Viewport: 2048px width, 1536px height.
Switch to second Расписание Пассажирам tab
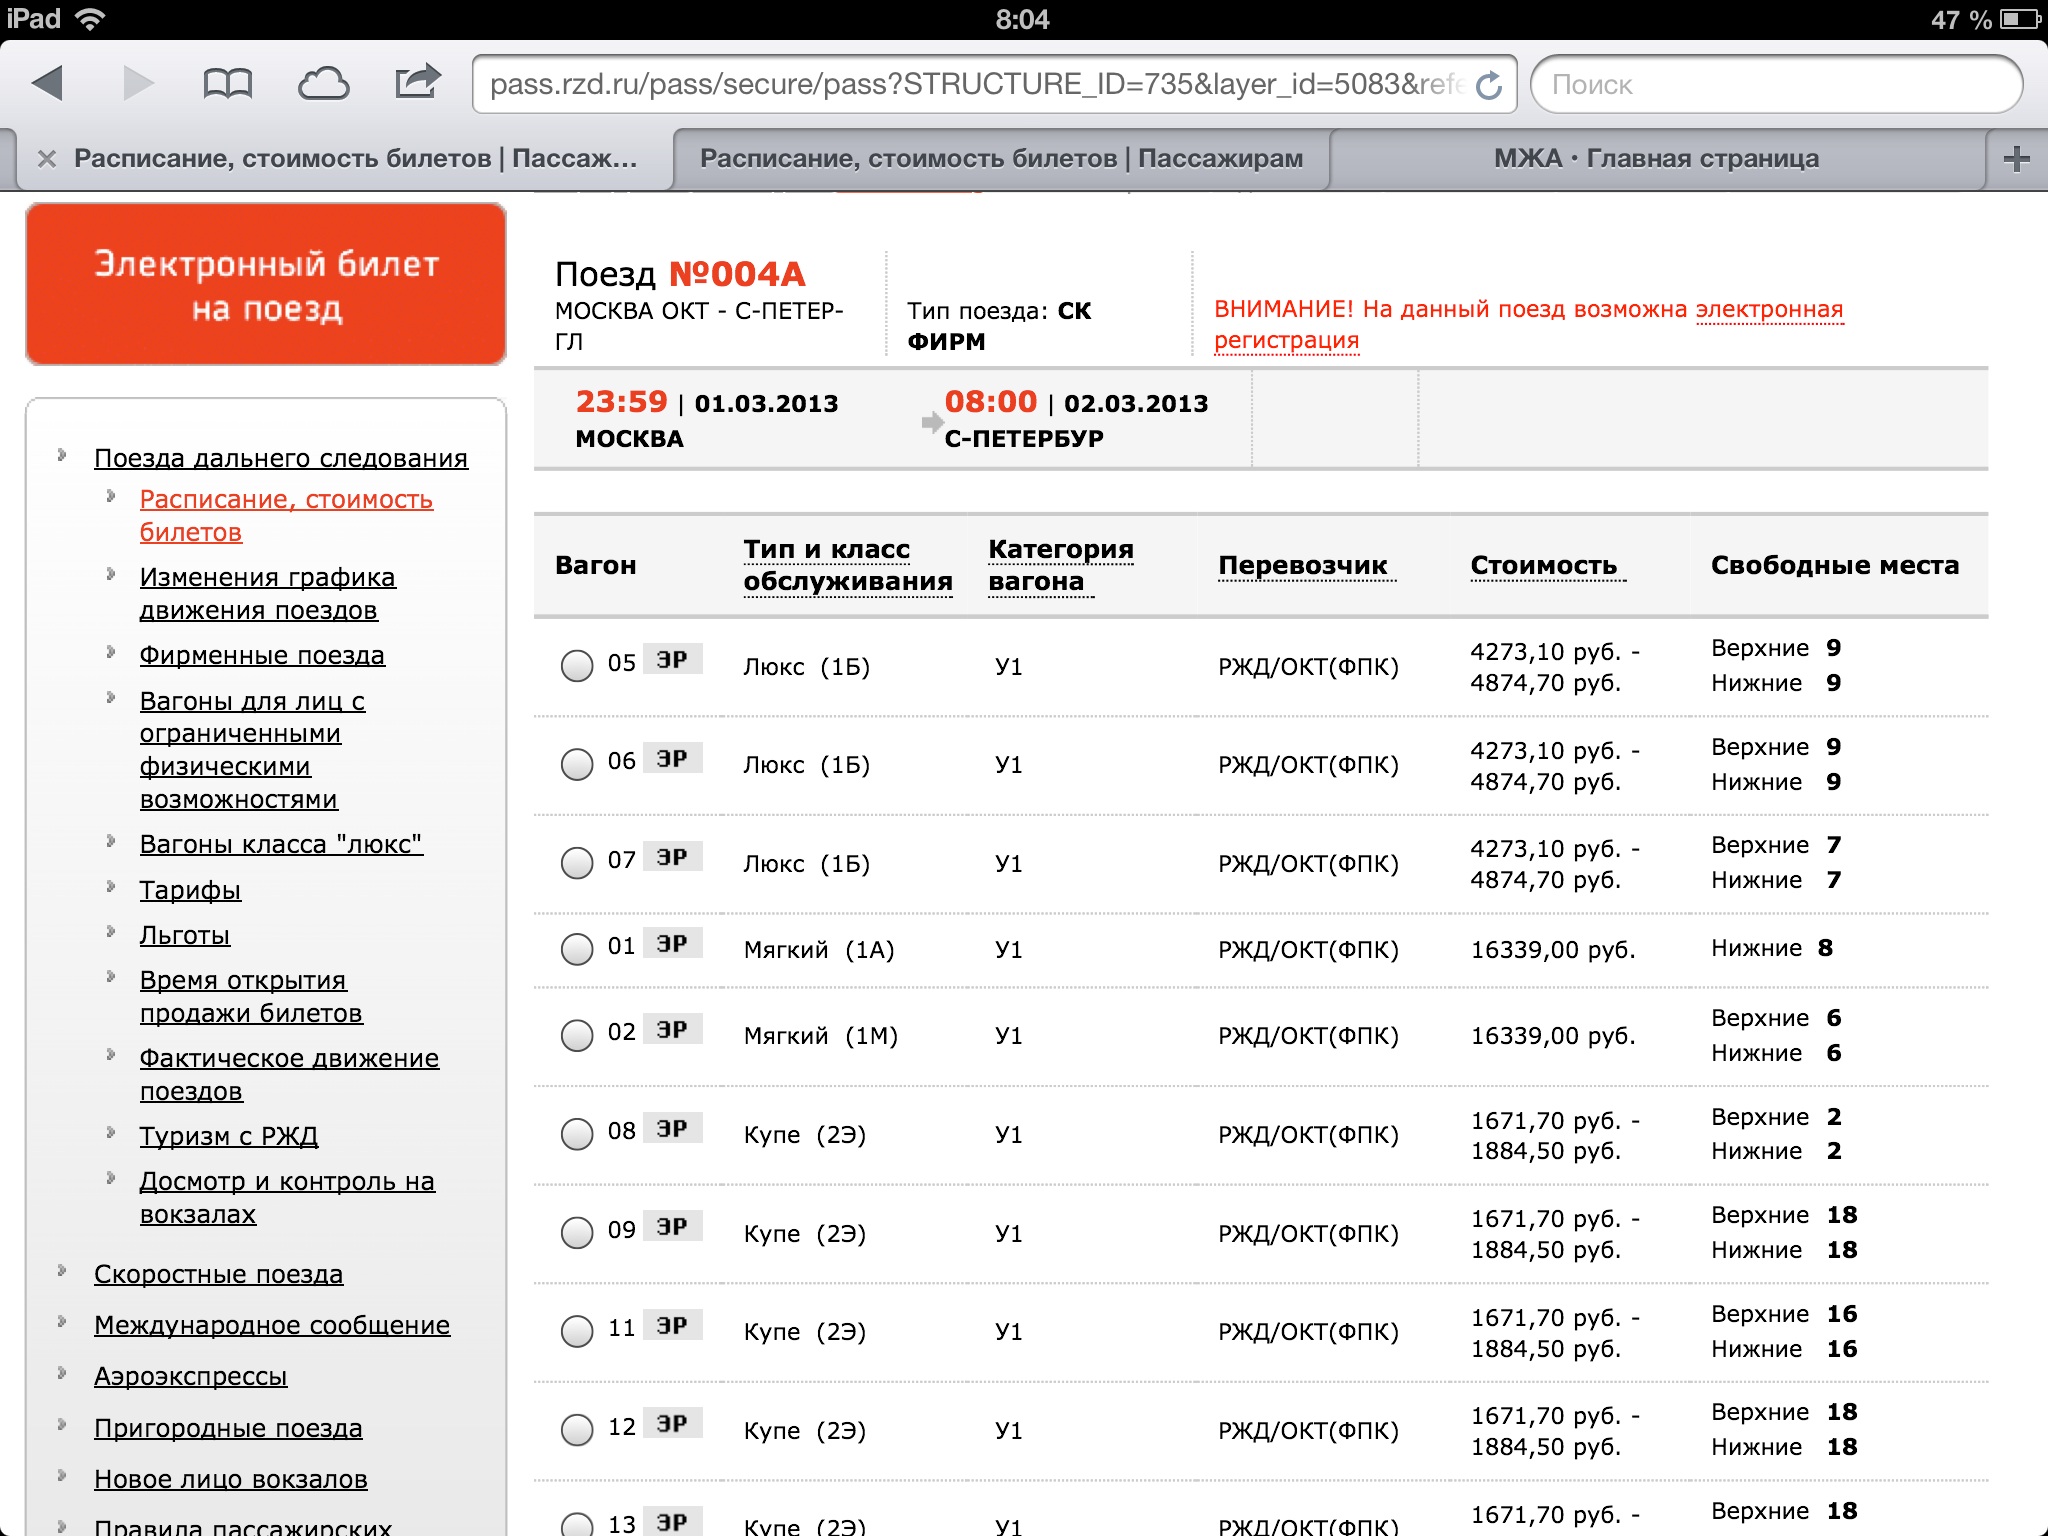[1001, 159]
